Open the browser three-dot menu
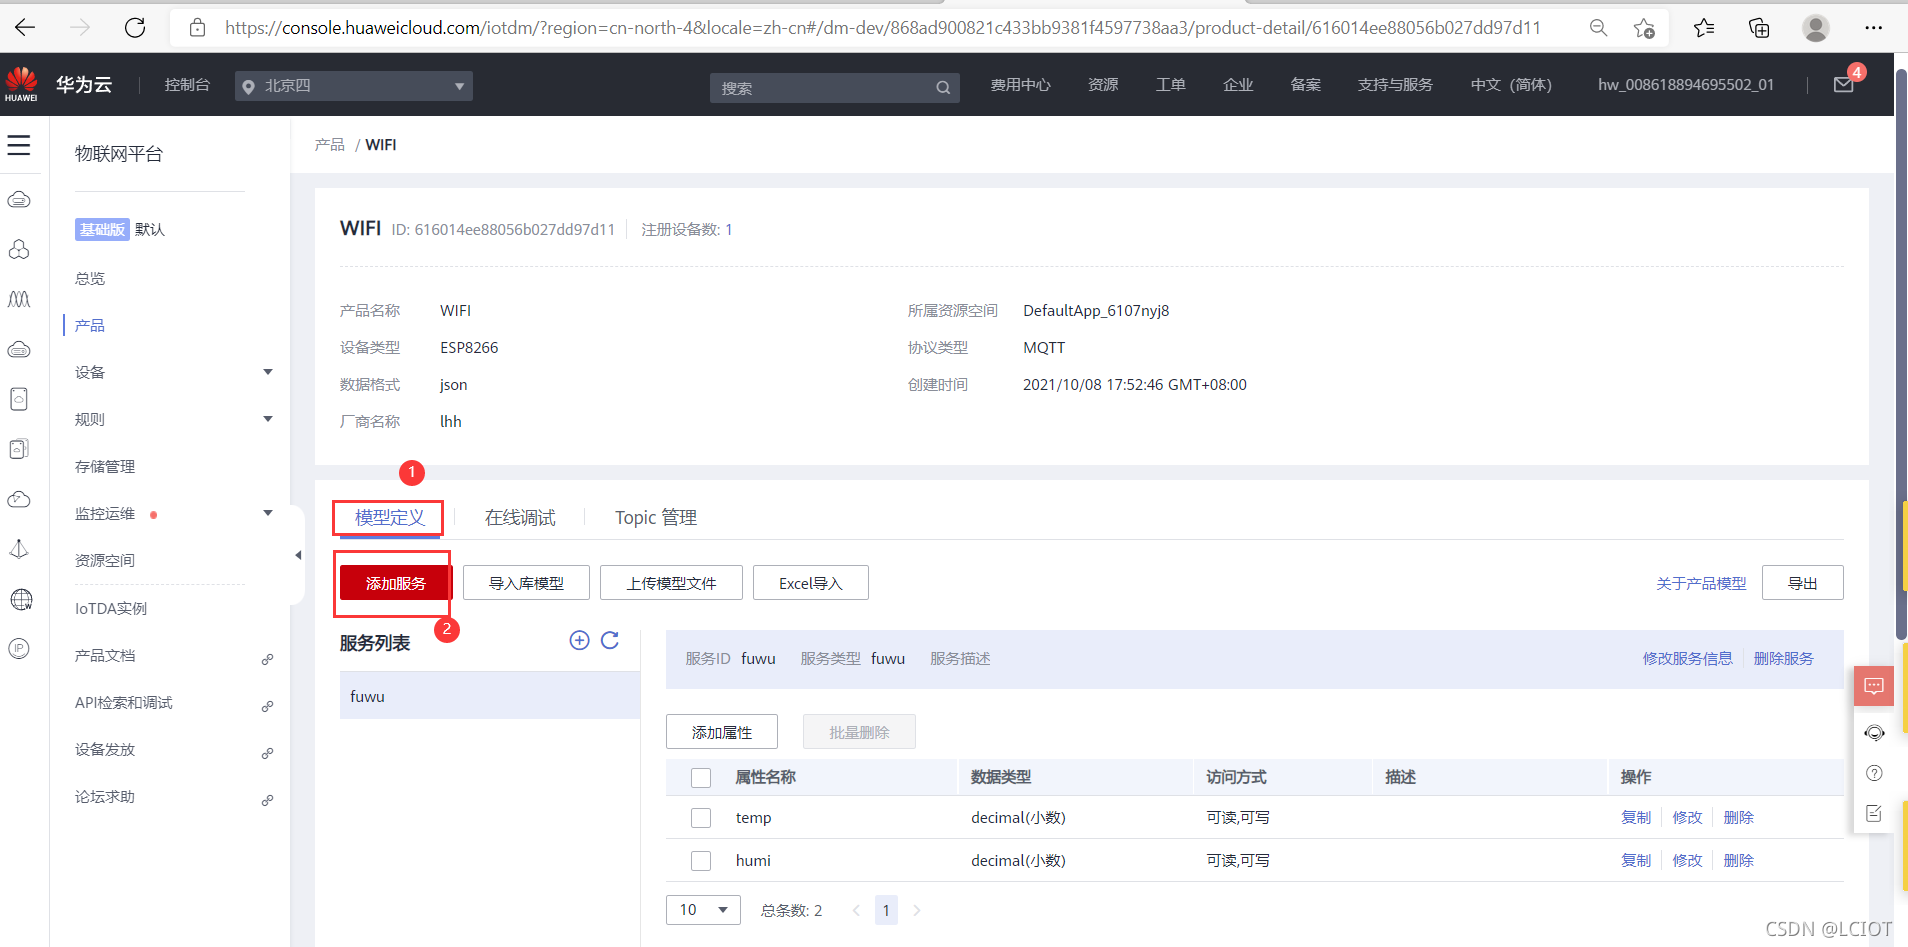1908x947 pixels. coord(1874,28)
